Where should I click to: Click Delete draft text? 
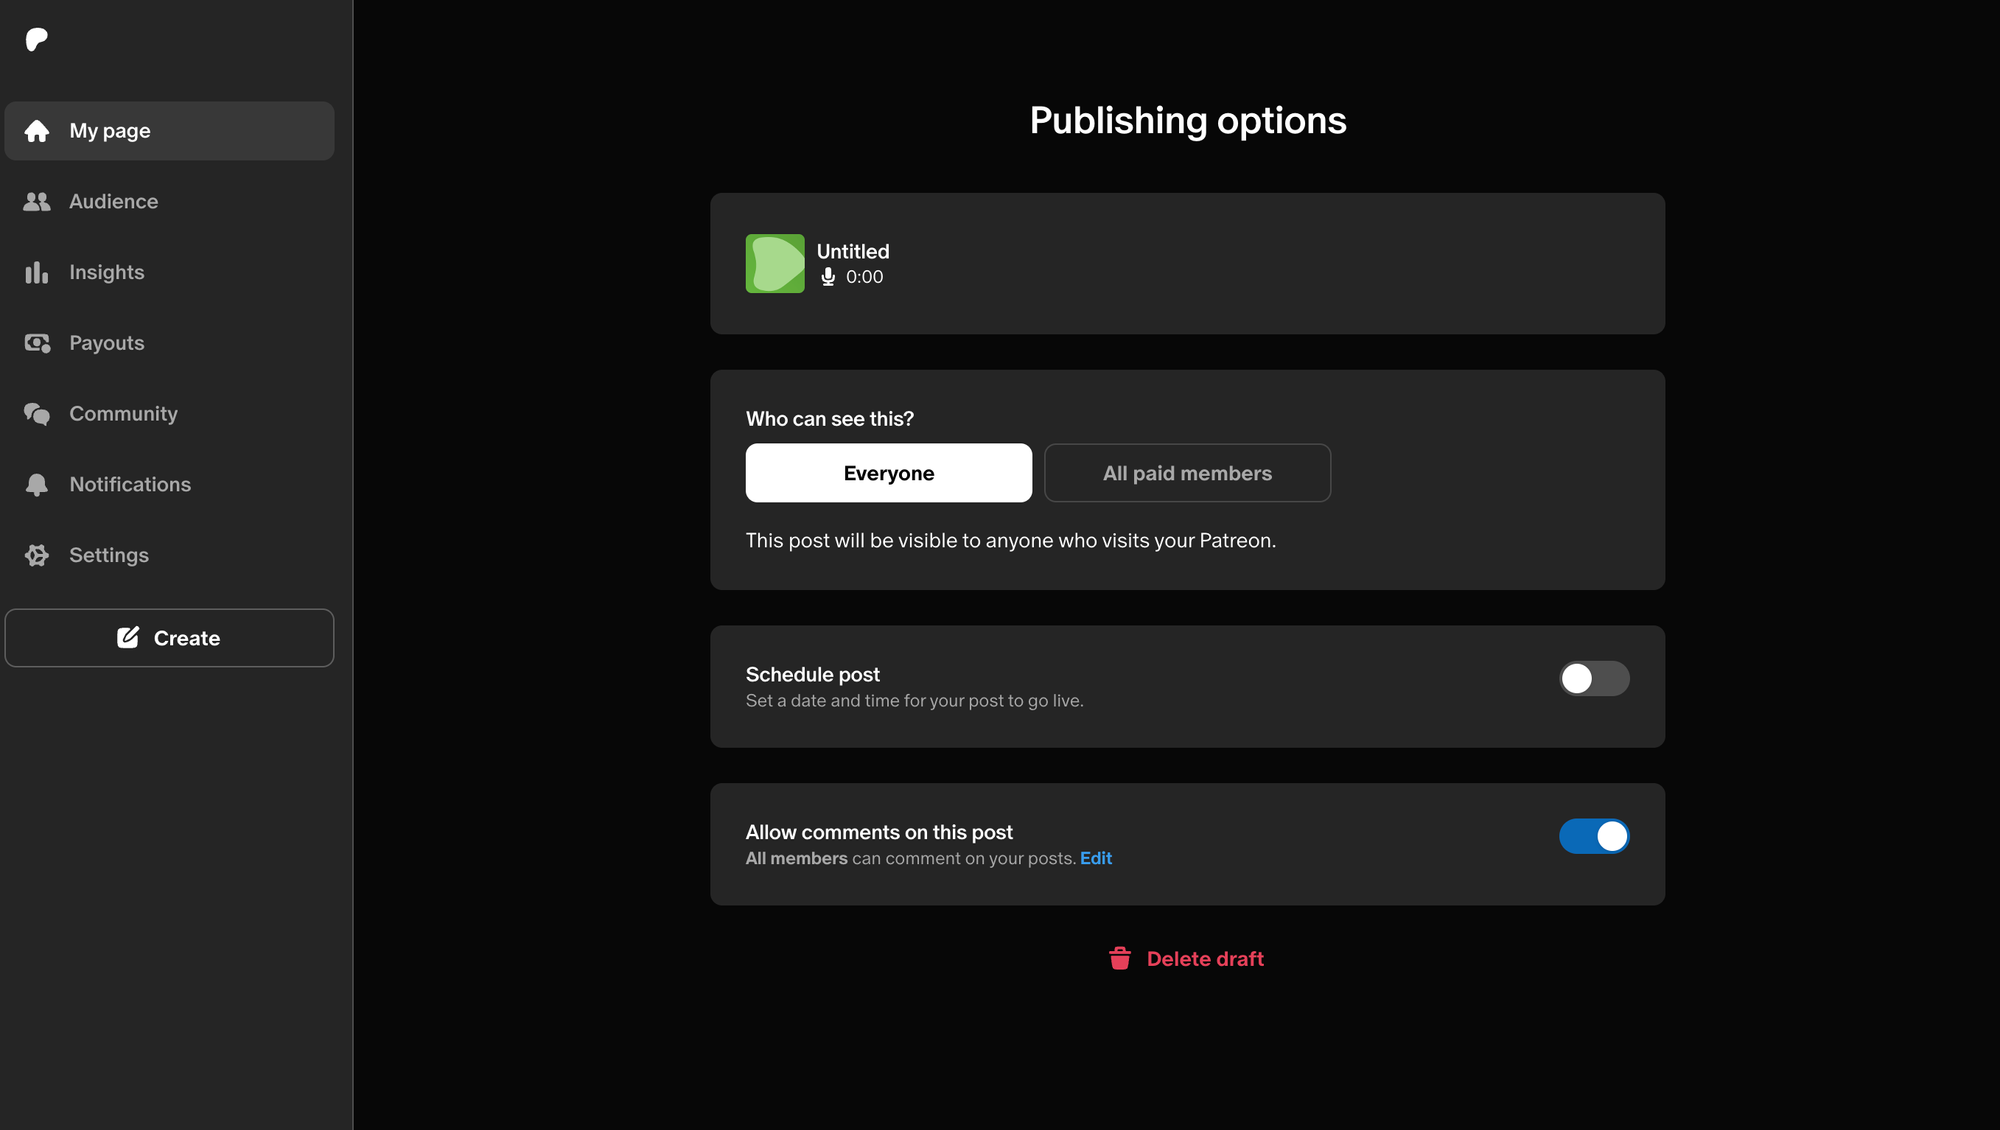tap(1205, 959)
